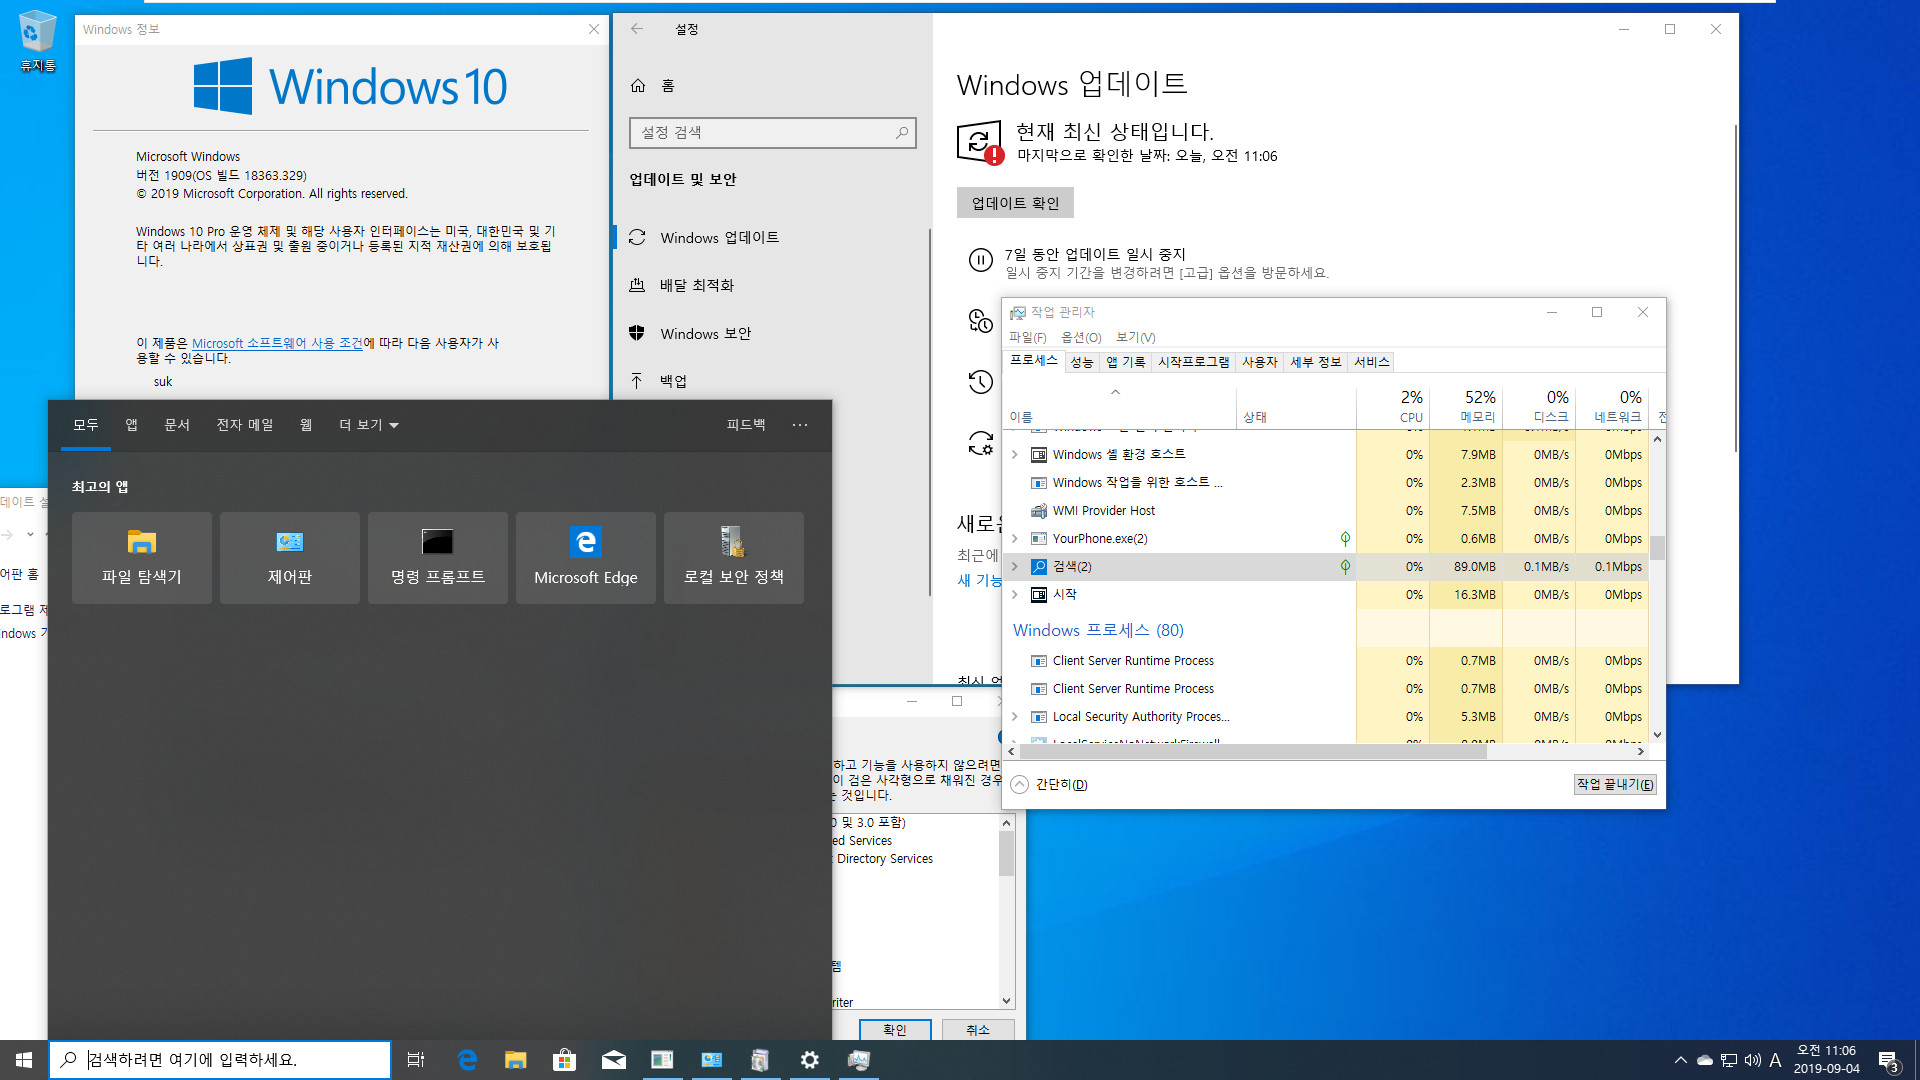Collapse Task Manager to fewer details
The width and height of the screenshot is (1920, 1080).
pos(1049,785)
